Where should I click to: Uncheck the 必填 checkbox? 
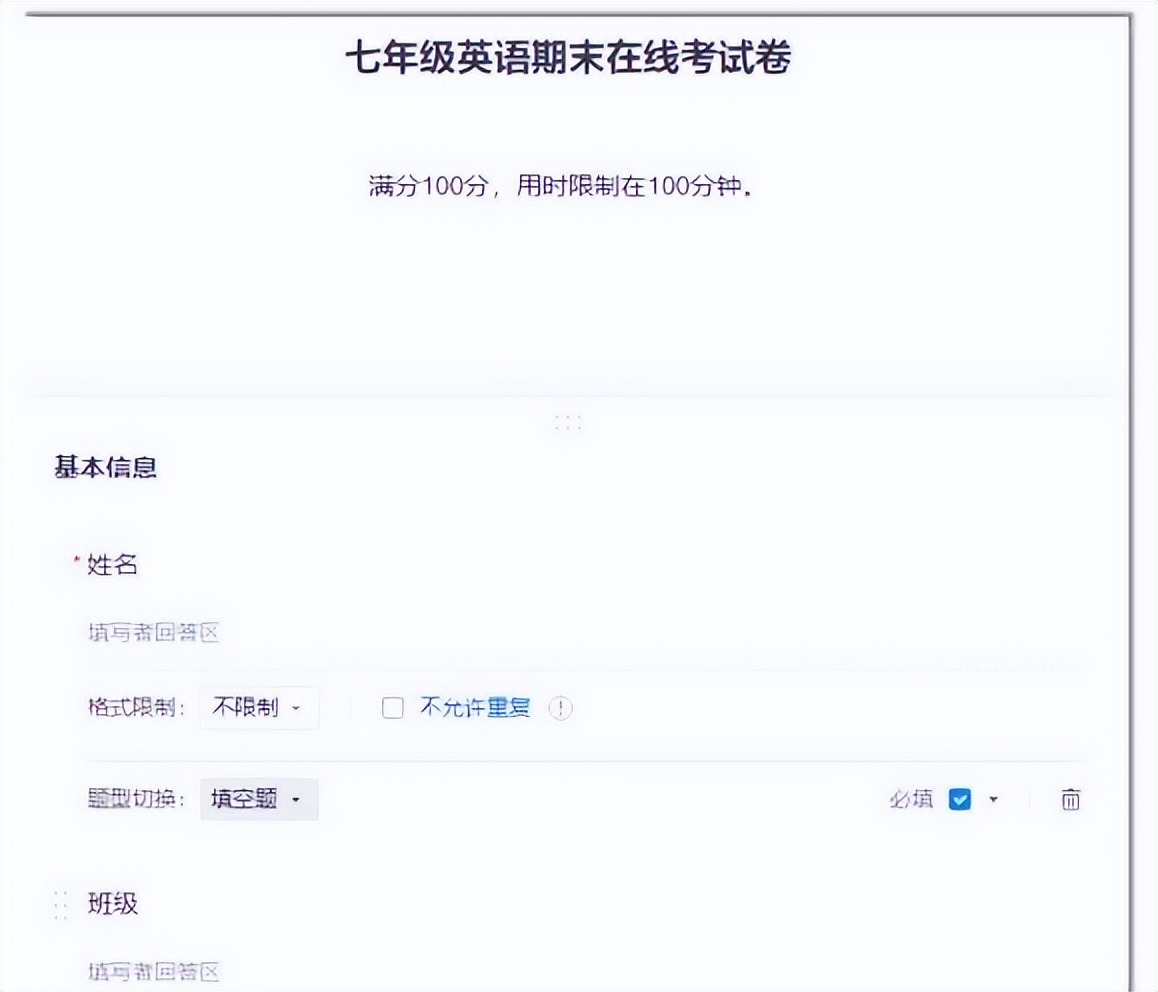pos(959,799)
